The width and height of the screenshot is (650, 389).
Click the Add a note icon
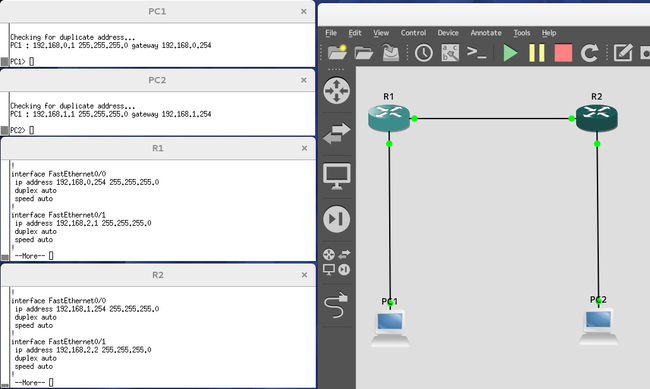[623, 53]
